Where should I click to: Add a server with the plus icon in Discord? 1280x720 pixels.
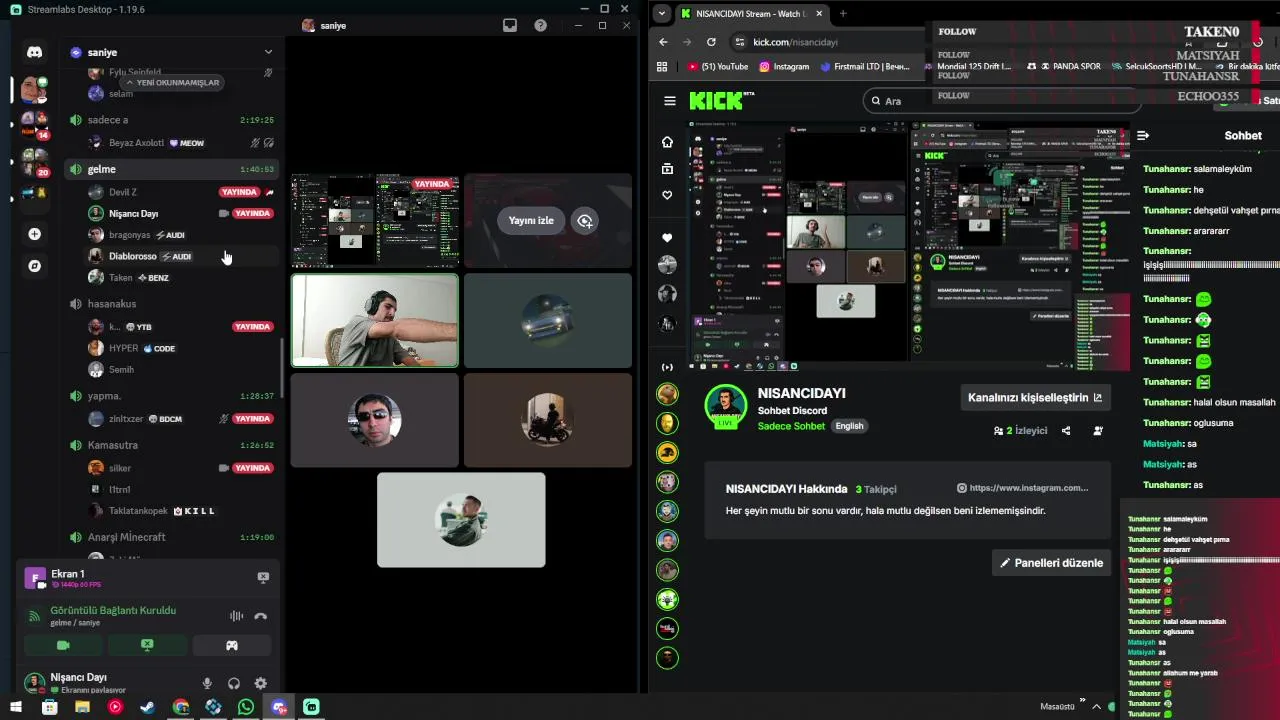[x=34, y=234]
